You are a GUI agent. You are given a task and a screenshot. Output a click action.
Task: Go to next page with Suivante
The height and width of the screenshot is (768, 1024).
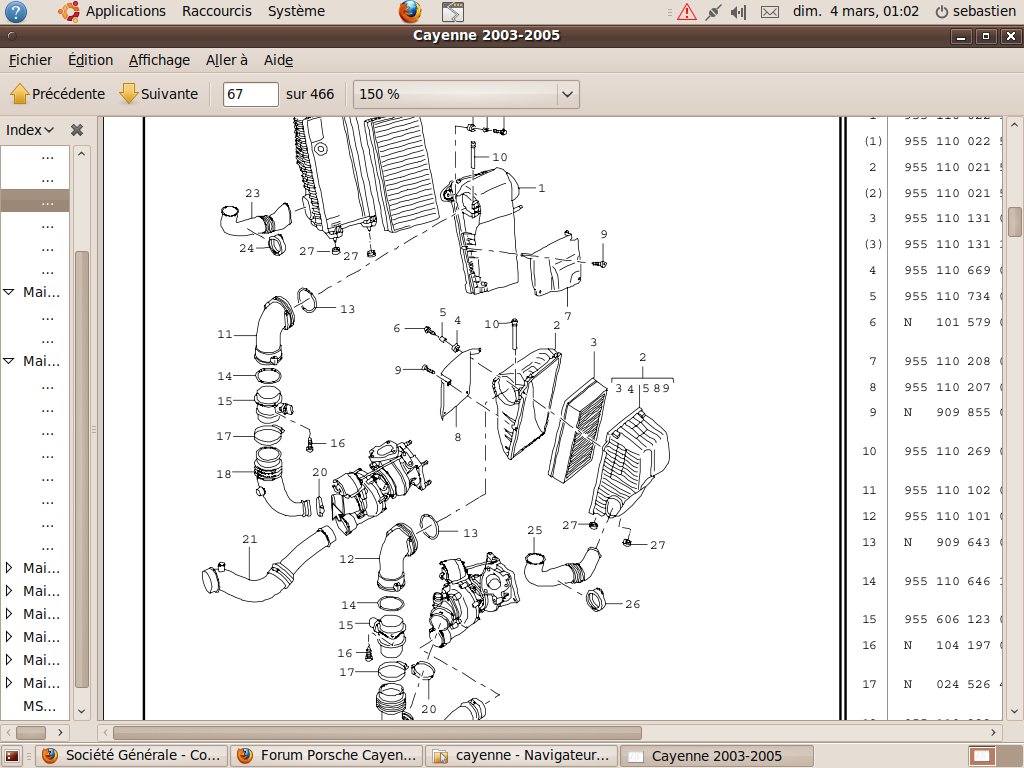159,94
